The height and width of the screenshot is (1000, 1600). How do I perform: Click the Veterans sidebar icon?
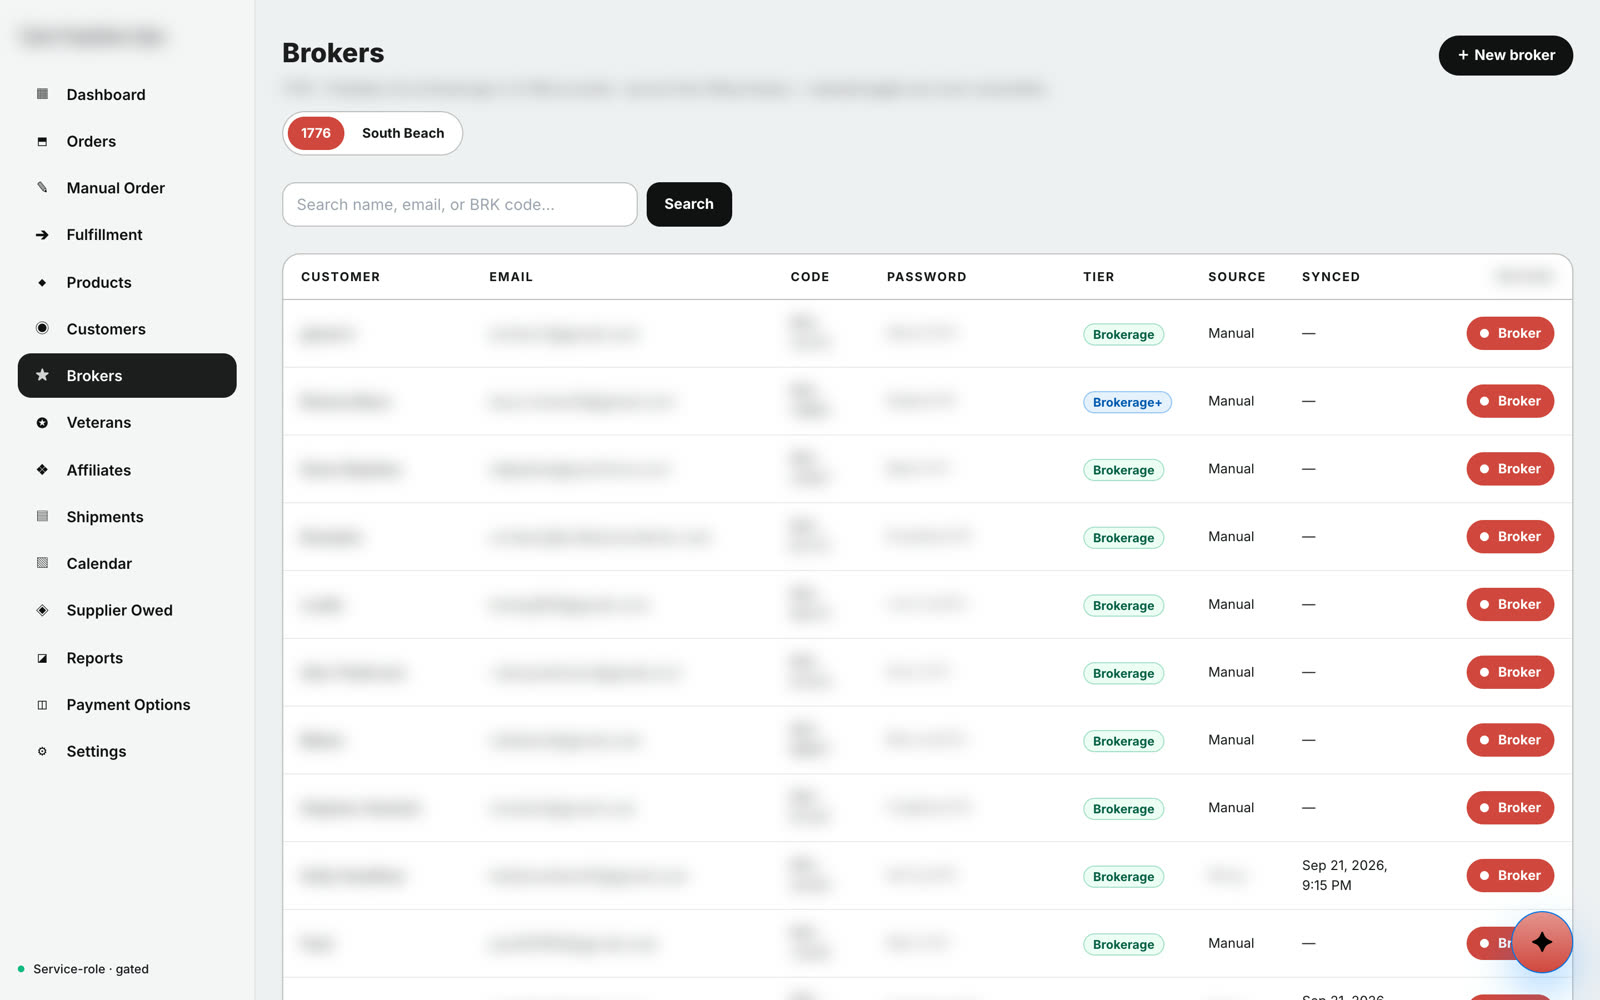(x=42, y=422)
